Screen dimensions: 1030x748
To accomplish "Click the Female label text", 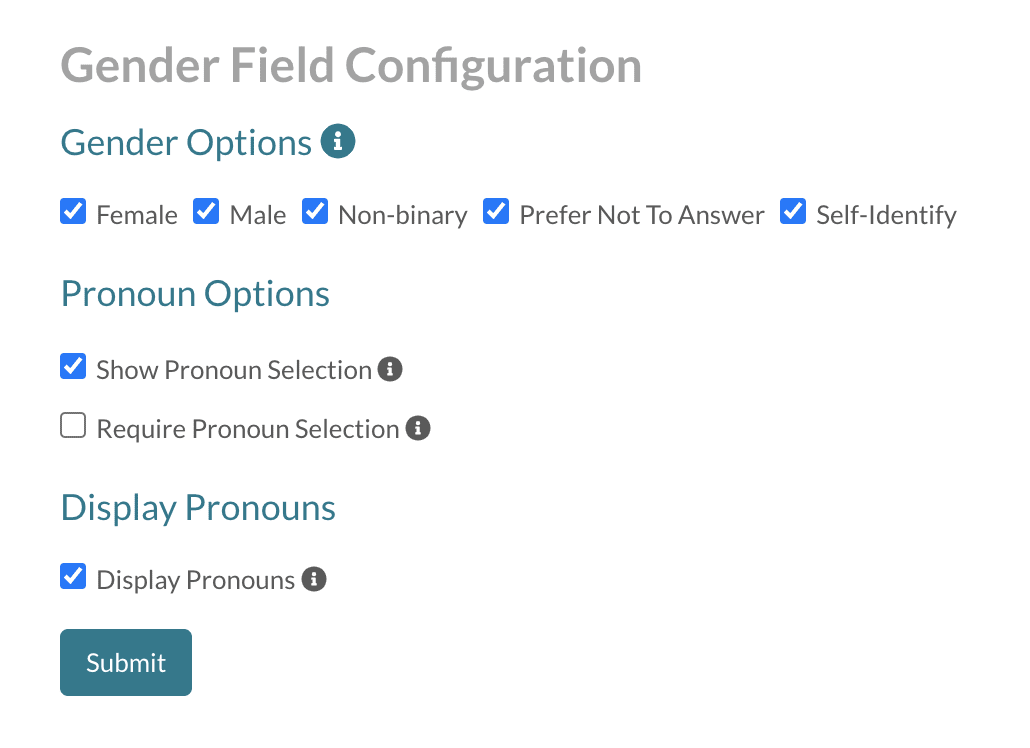I will click(x=136, y=214).
